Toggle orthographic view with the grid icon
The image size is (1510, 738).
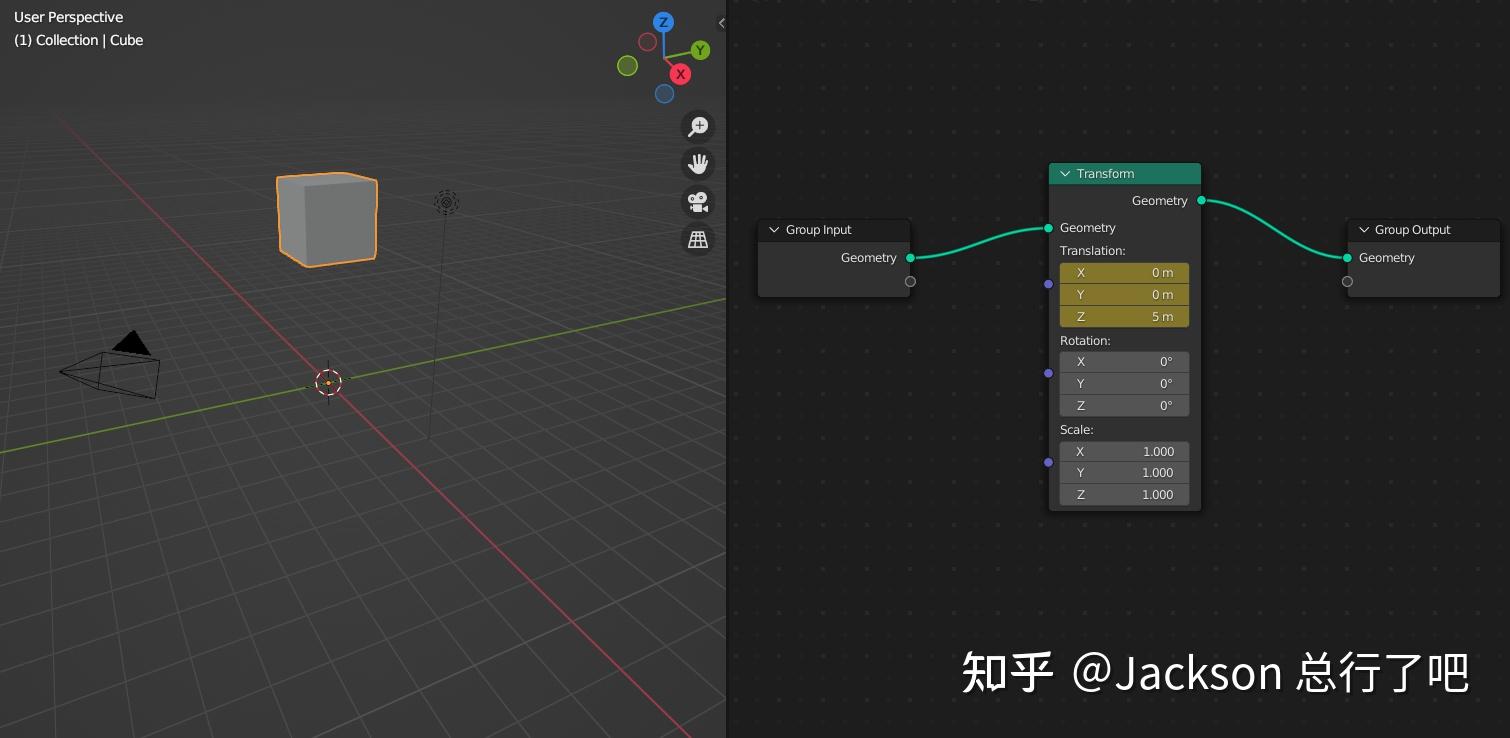[x=697, y=240]
